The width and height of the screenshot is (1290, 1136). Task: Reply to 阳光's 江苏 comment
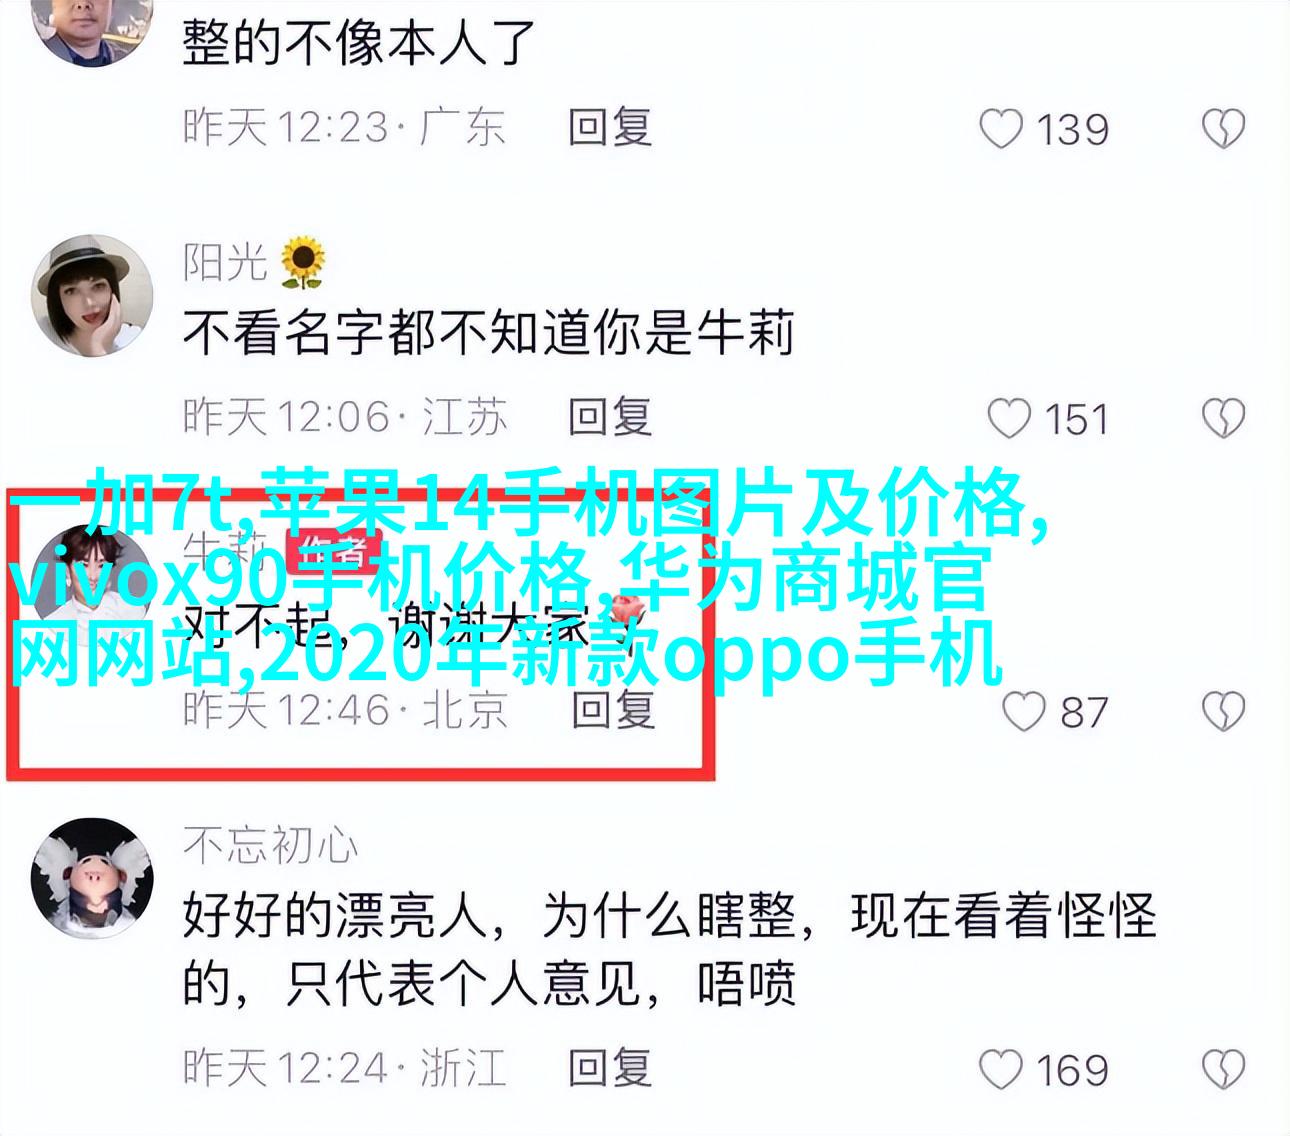click(x=610, y=417)
